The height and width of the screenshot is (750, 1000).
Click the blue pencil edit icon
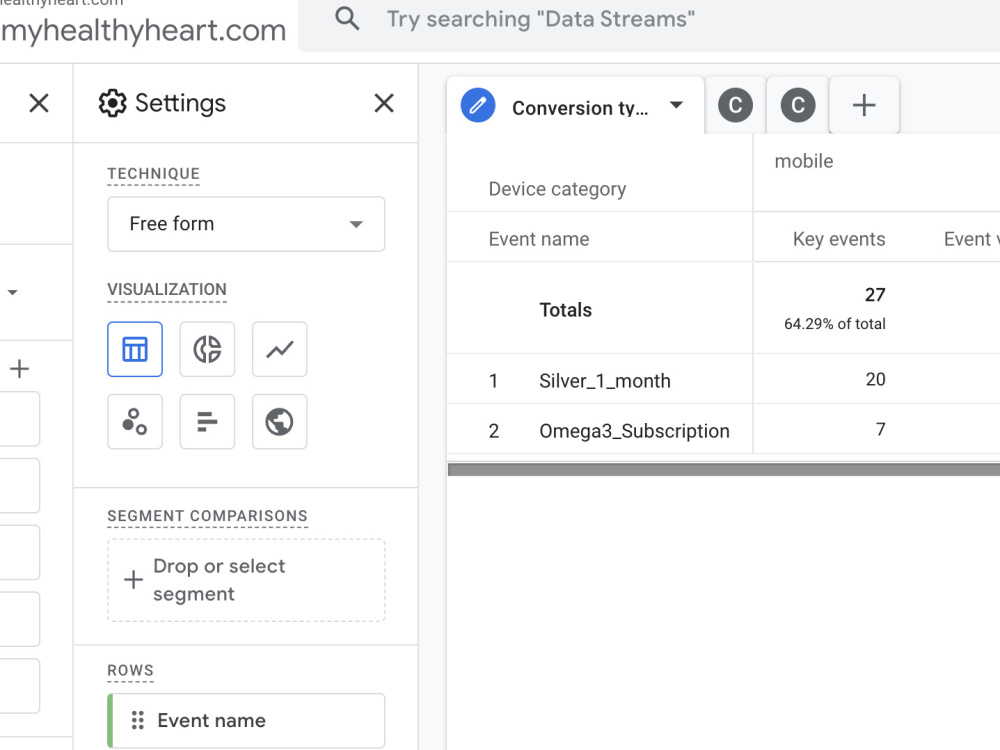[478, 105]
